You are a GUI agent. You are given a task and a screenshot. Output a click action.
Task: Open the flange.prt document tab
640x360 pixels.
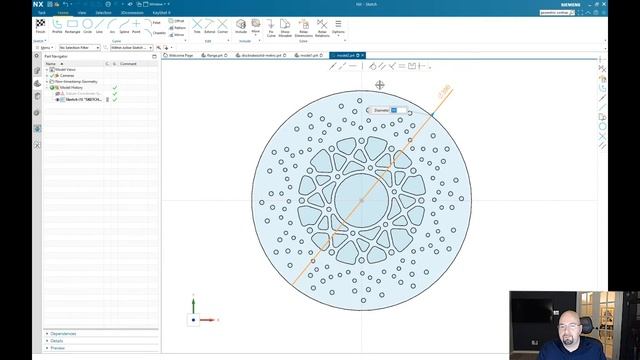click(214, 55)
